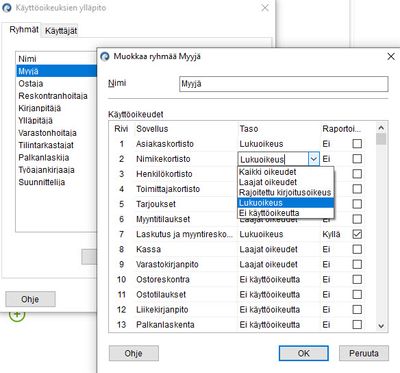Uncheck the Laskutus ja myyntiresko checkbox
The width and height of the screenshot is (400, 373).
(357, 234)
